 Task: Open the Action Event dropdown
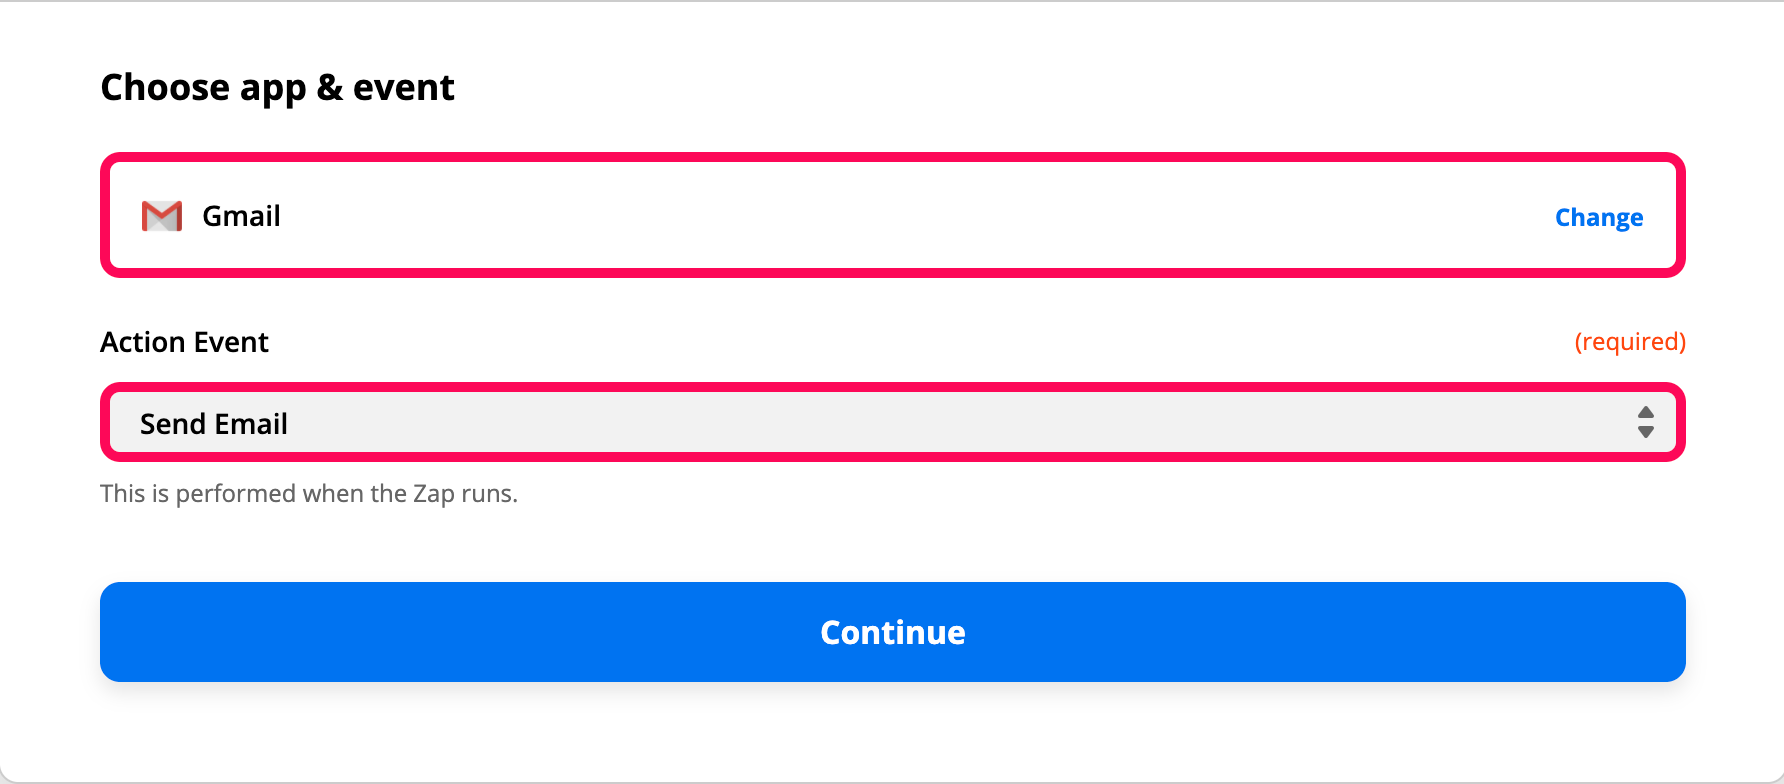click(x=893, y=422)
